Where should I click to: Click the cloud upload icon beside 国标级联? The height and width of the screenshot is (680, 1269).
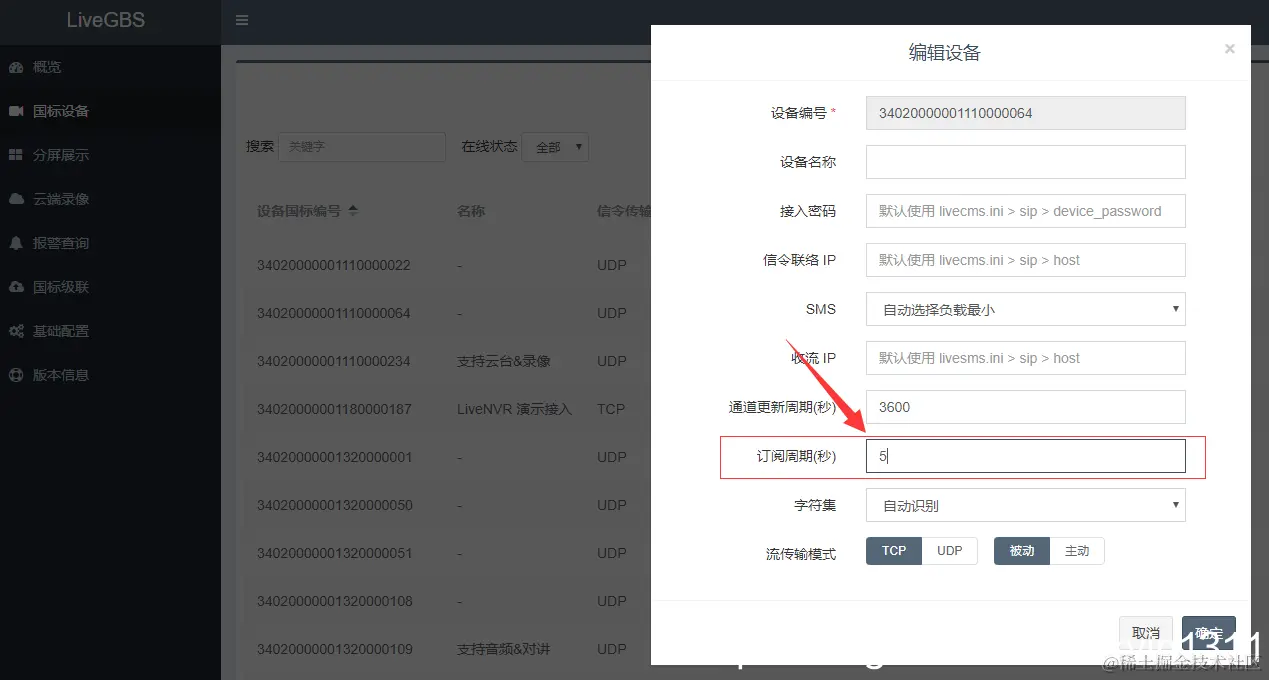point(16,287)
